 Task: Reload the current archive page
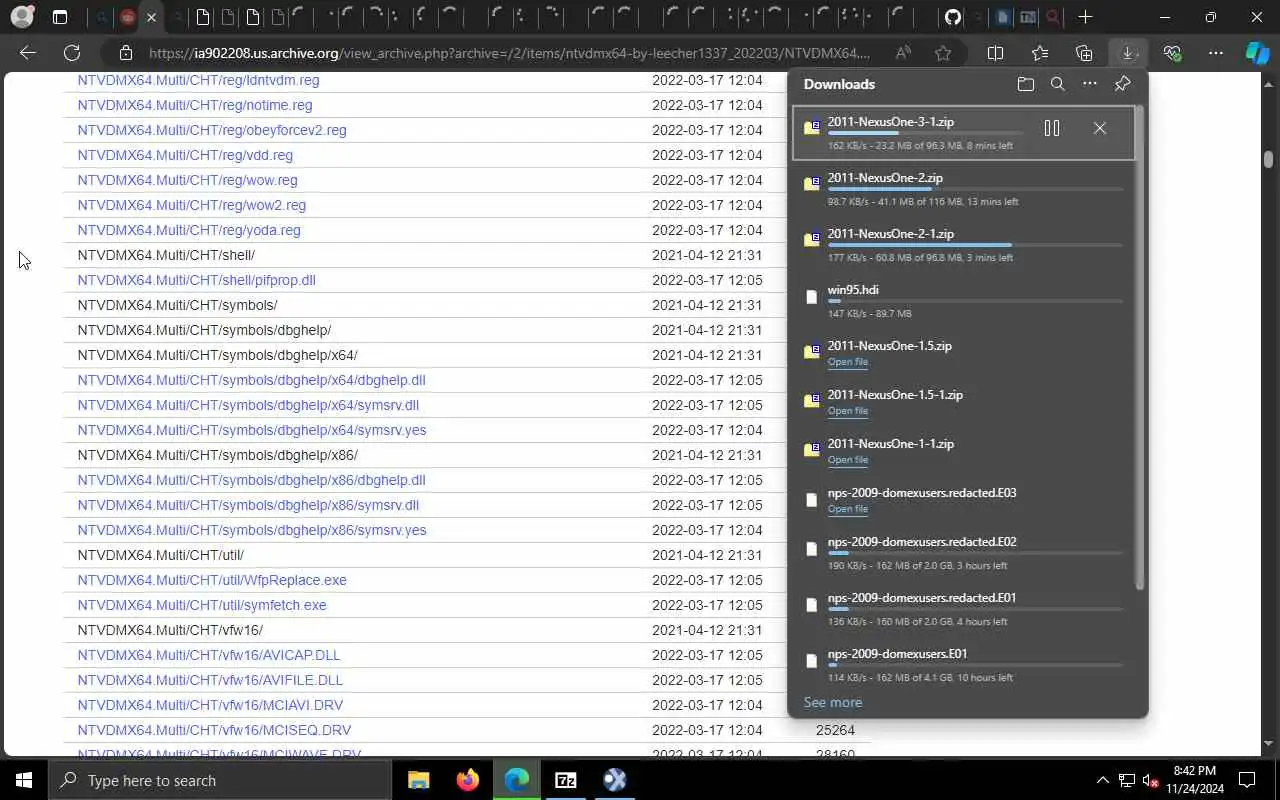(x=72, y=53)
